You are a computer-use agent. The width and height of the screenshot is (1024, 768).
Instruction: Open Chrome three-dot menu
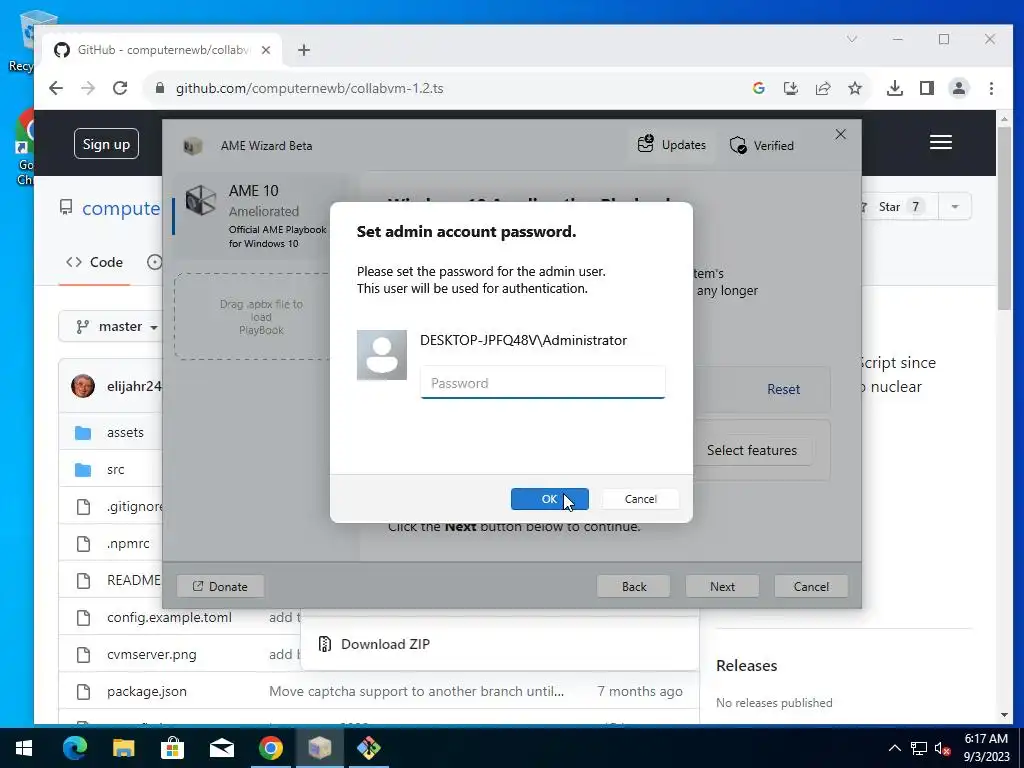(991, 88)
